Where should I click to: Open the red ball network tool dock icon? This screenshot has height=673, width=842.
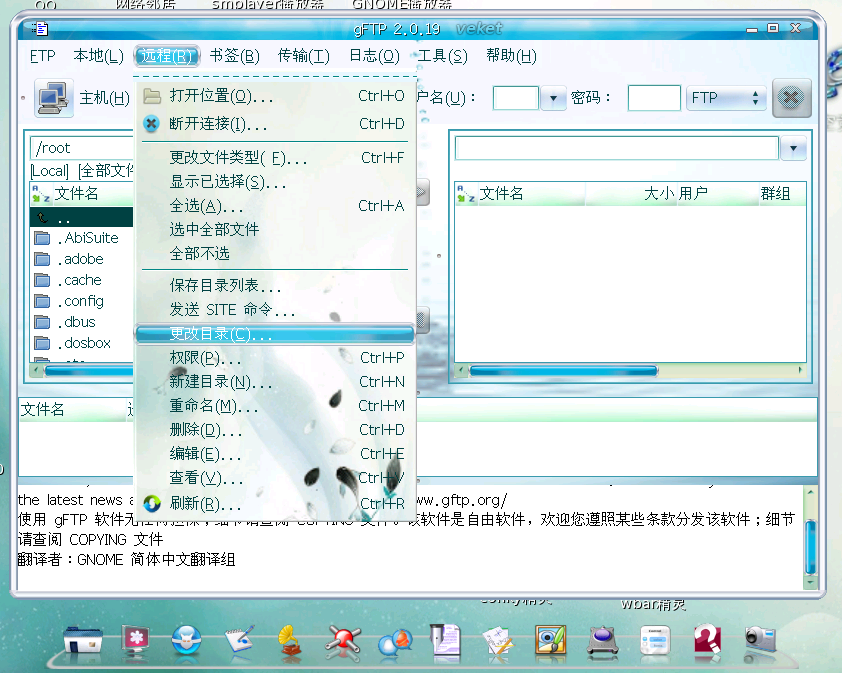[x=343, y=641]
